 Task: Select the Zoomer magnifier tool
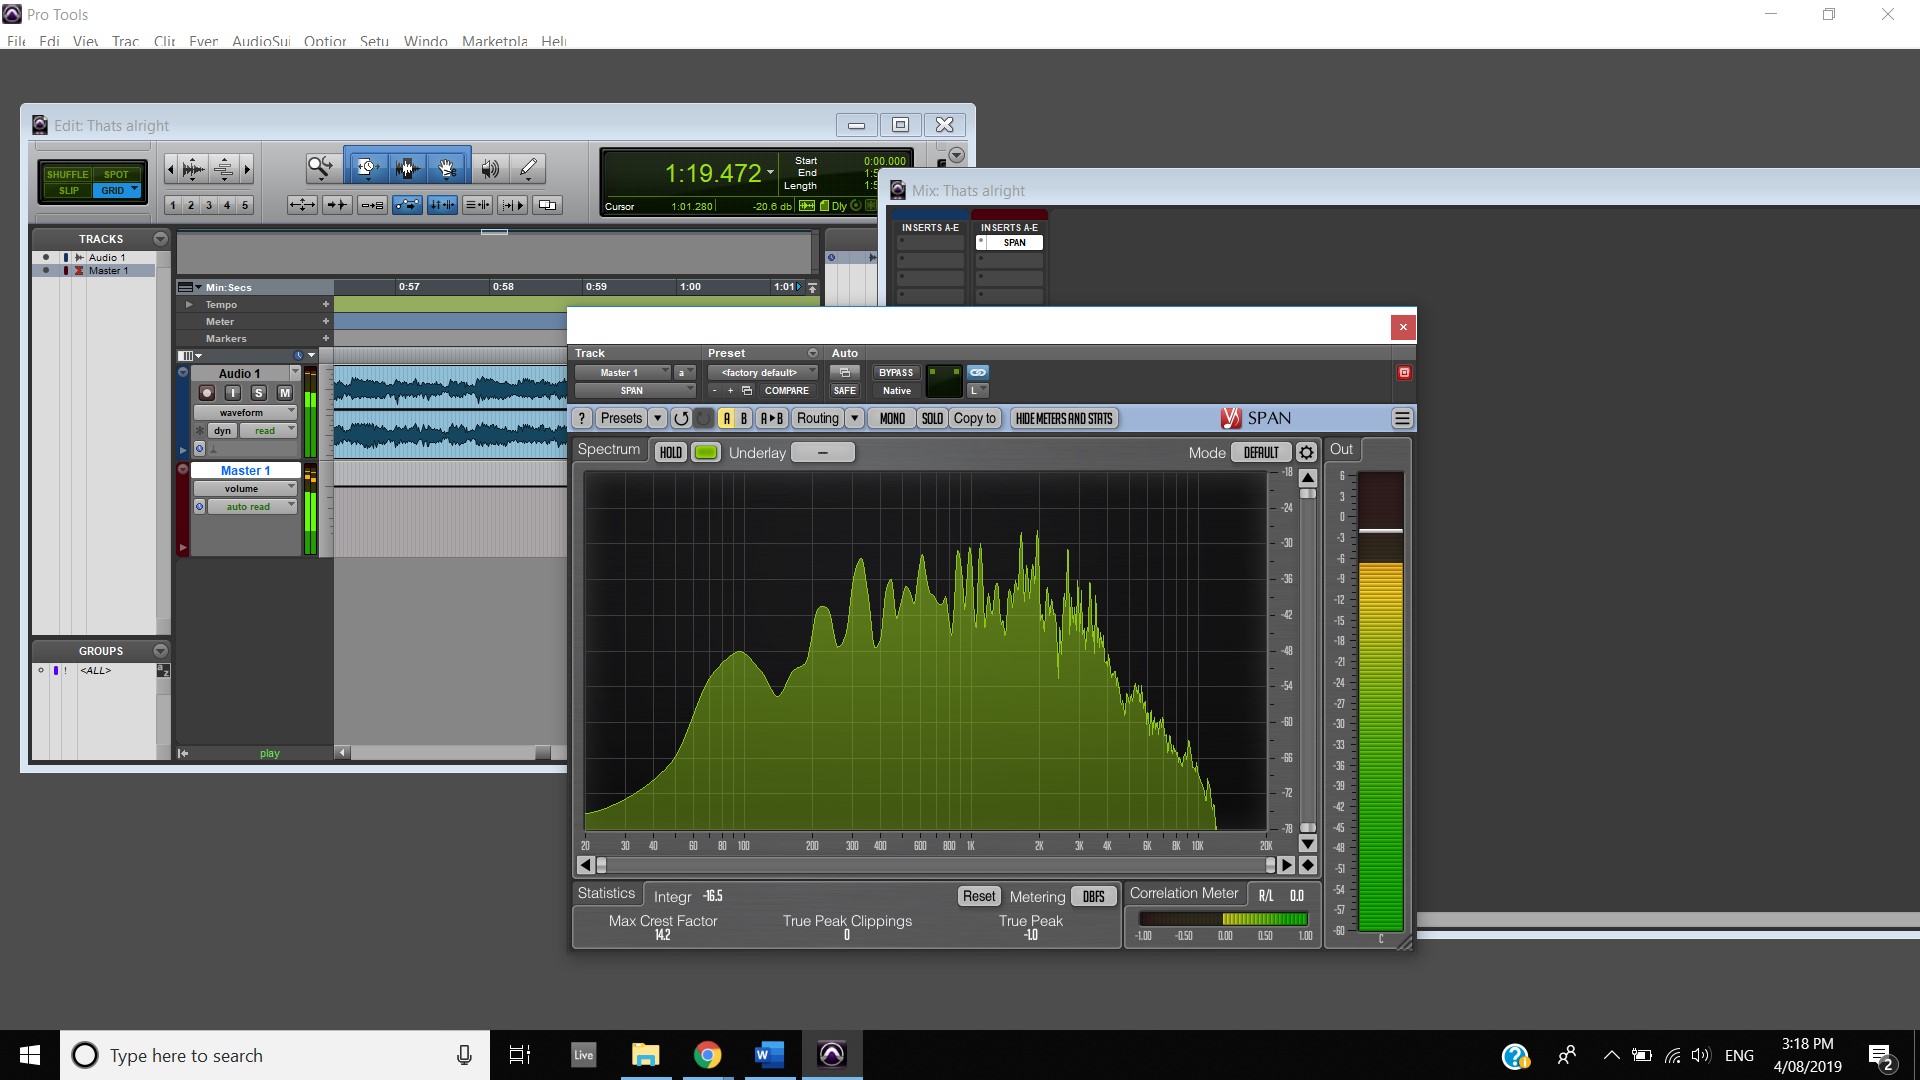pyautogui.click(x=320, y=168)
